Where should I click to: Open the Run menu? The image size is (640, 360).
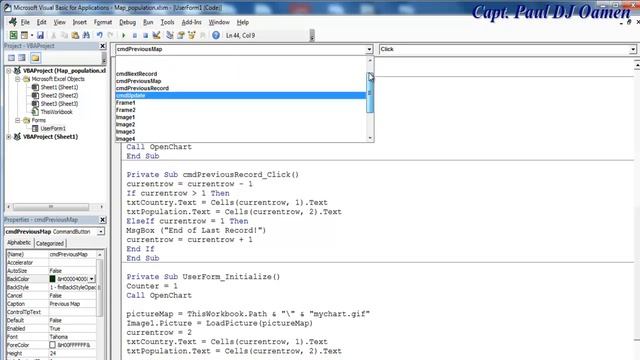tap(148, 22)
